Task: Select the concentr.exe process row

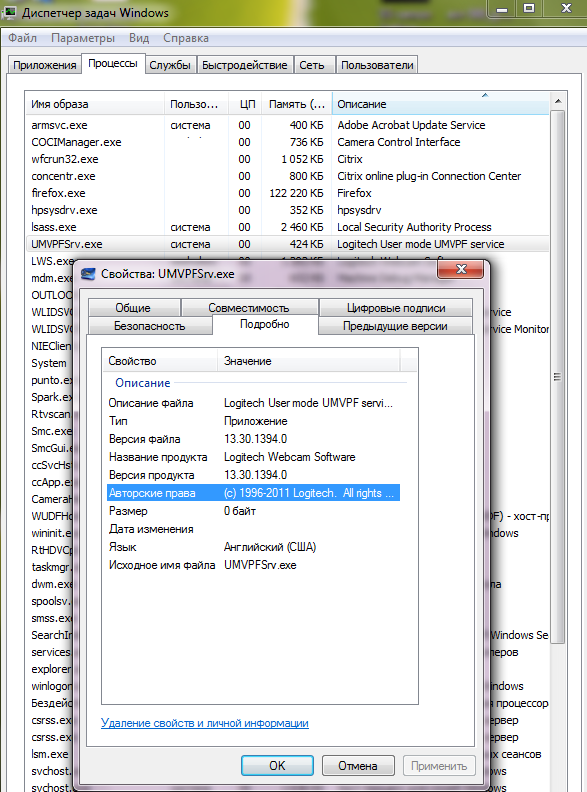Action: [x=287, y=176]
